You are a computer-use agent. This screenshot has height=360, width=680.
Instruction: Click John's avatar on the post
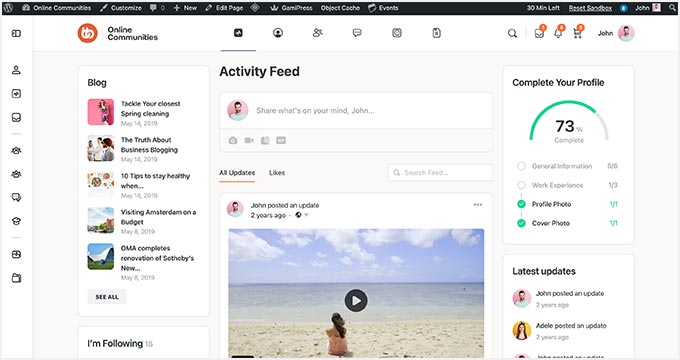(235, 209)
